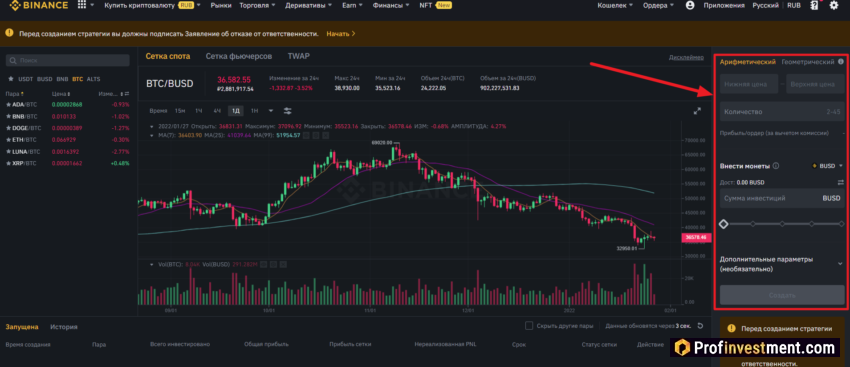Click the Поиск search field
This screenshot has width=850, height=367.
tap(68, 60)
